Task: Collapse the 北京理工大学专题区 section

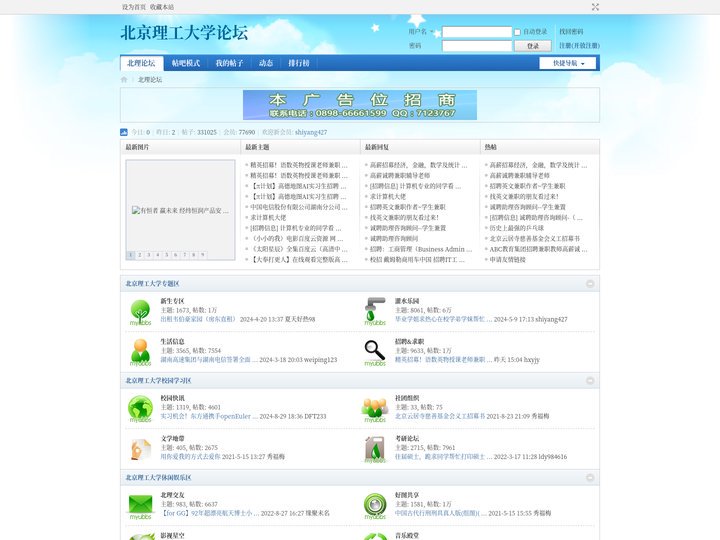Action: pos(590,284)
